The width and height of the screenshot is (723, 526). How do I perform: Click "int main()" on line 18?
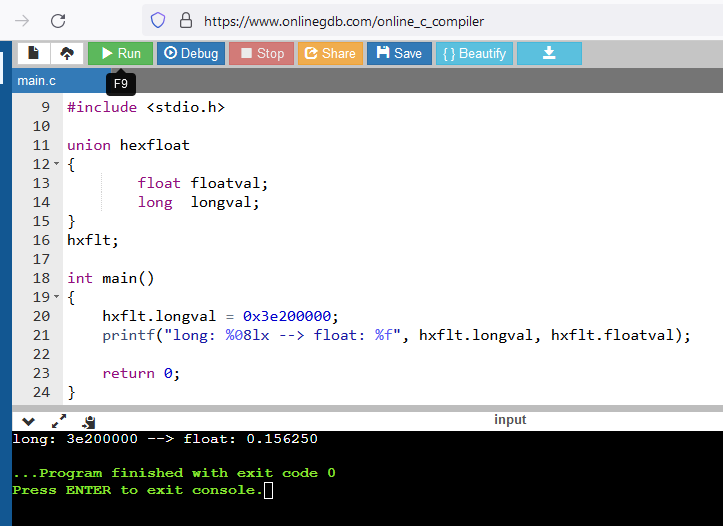coord(111,278)
